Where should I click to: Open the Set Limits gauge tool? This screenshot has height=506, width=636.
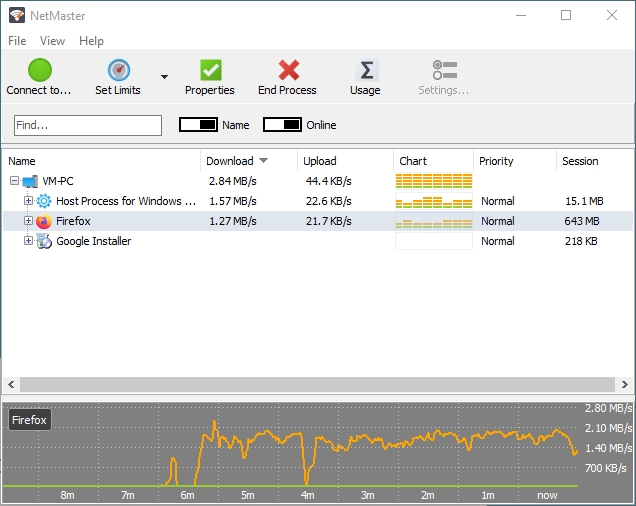(x=118, y=71)
